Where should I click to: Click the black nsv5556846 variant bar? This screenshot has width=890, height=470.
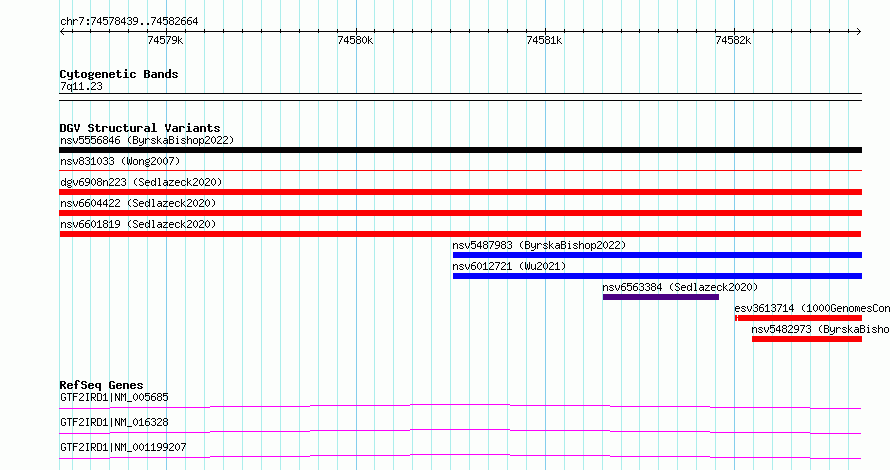click(x=460, y=150)
